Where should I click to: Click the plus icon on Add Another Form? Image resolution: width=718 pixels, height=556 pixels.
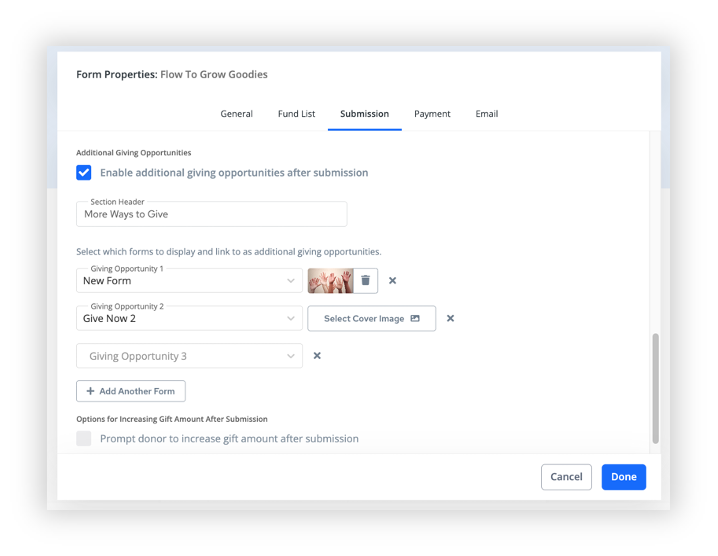(90, 391)
